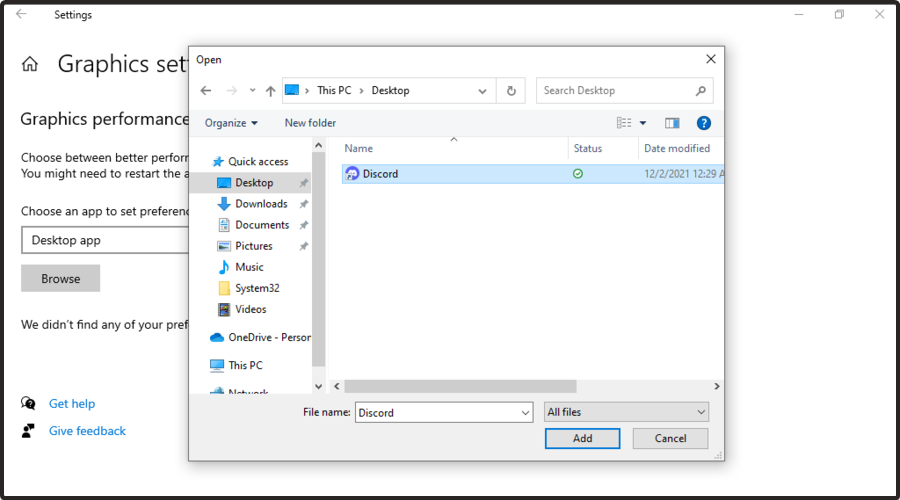Viewport: 900px width, 500px height.
Task: Click pin icon next to Downloads
Action: 304,204
